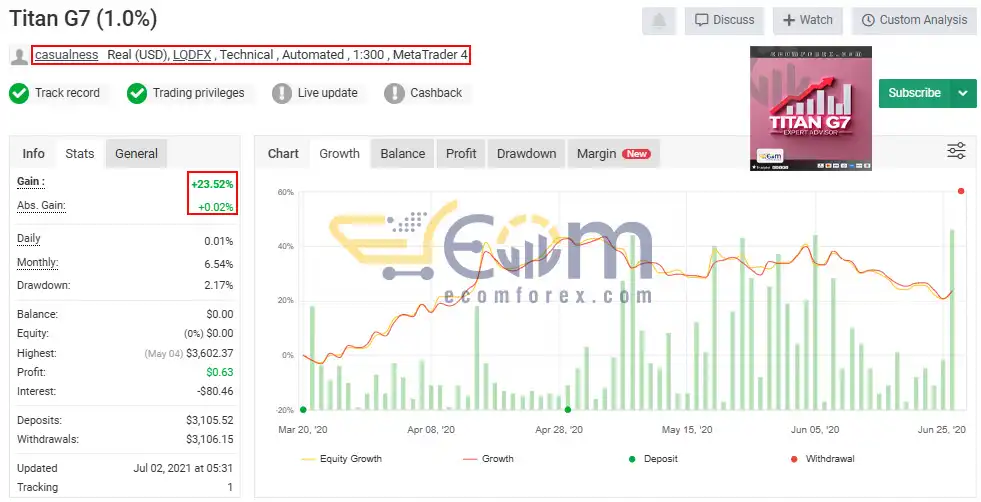Click the Abs. Gain label
Screen dimensions: 981x502
point(41,205)
